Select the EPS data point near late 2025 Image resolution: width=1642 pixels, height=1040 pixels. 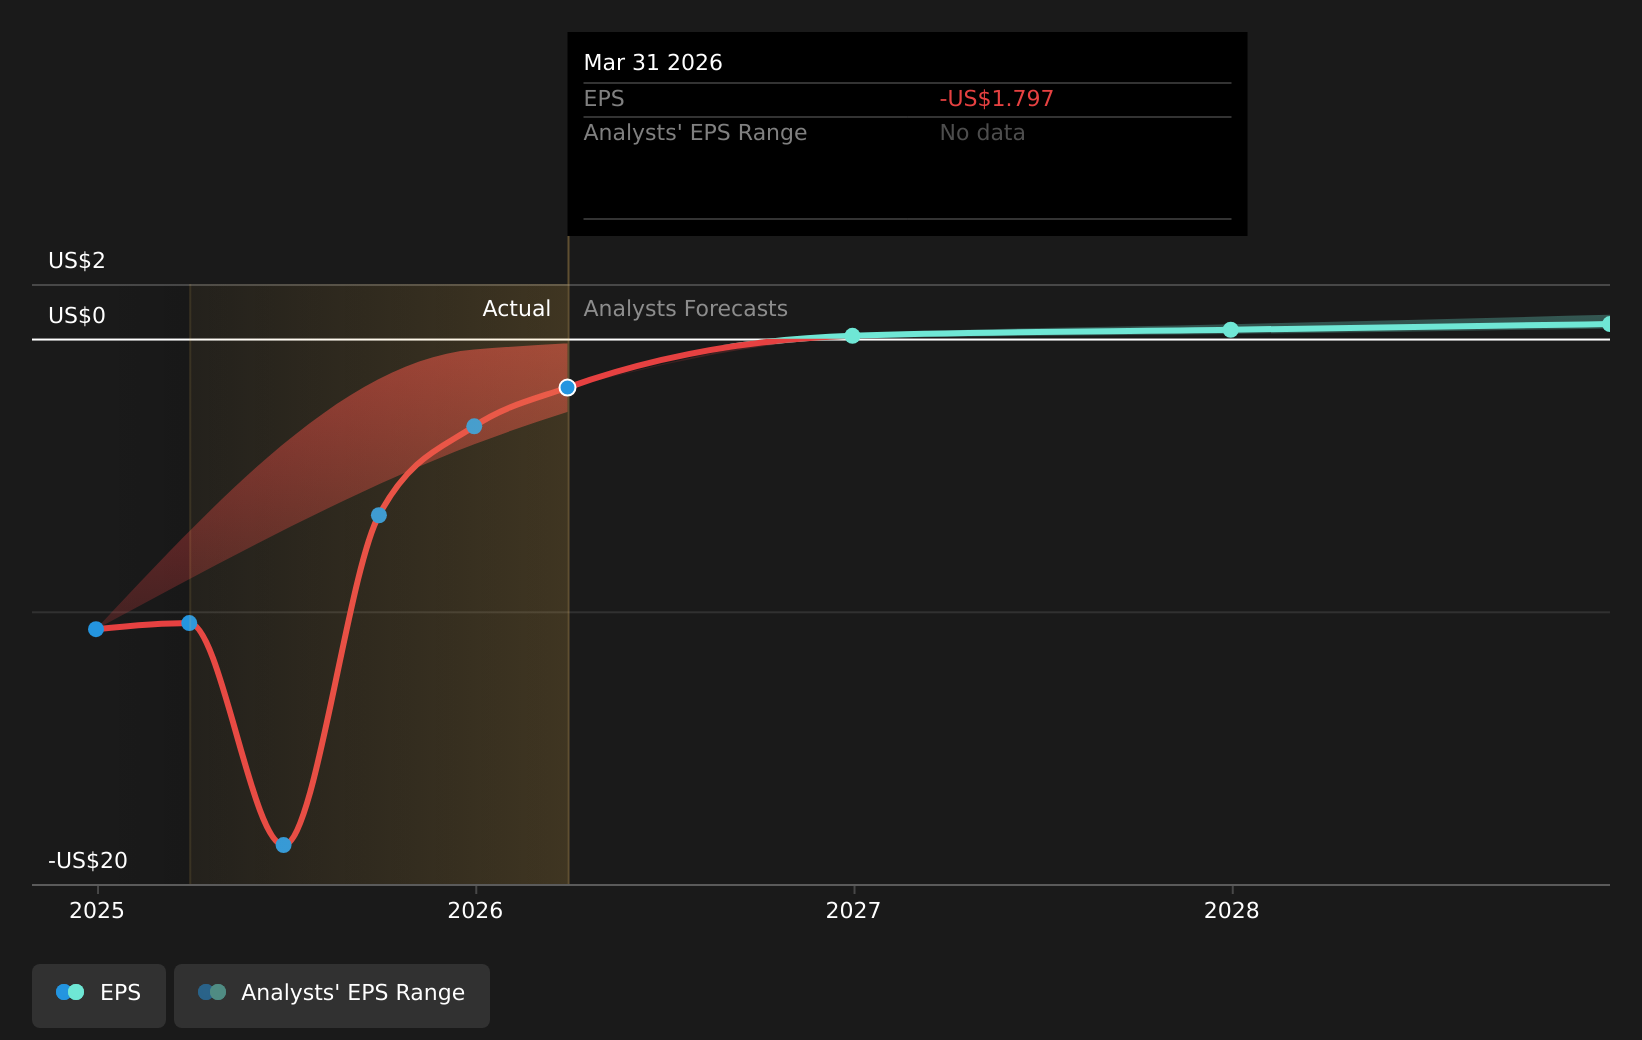tap(379, 515)
